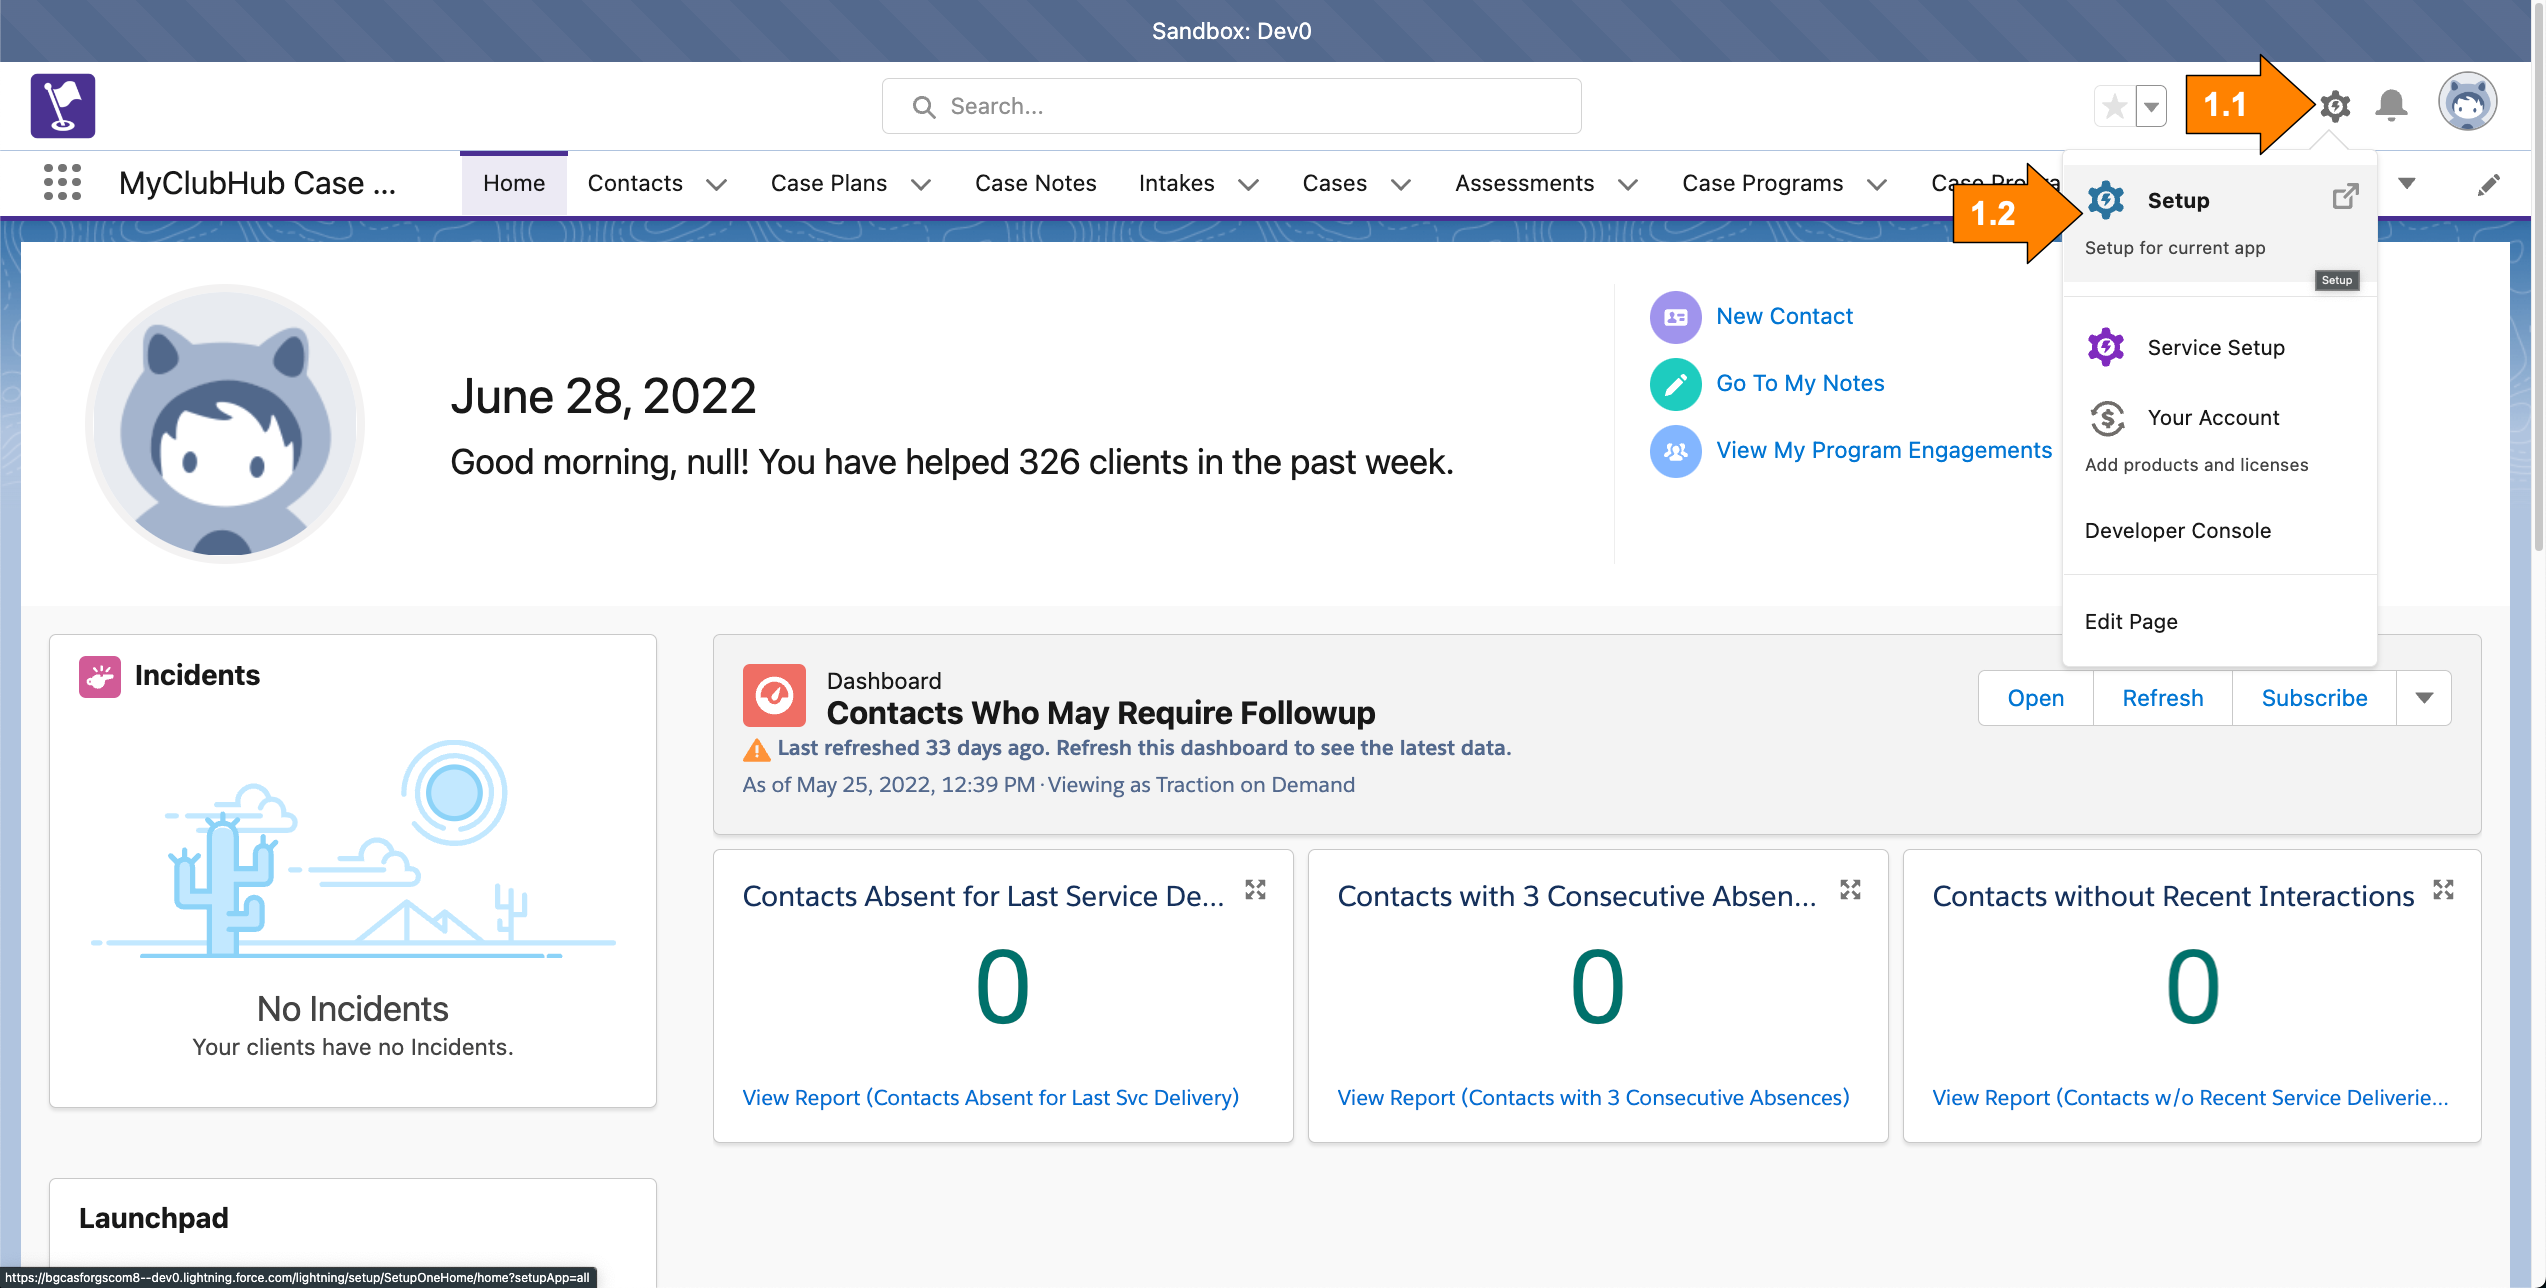Screen dimensions: 2546x1288
Task: Click into the global Search field
Action: [x=1231, y=106]
